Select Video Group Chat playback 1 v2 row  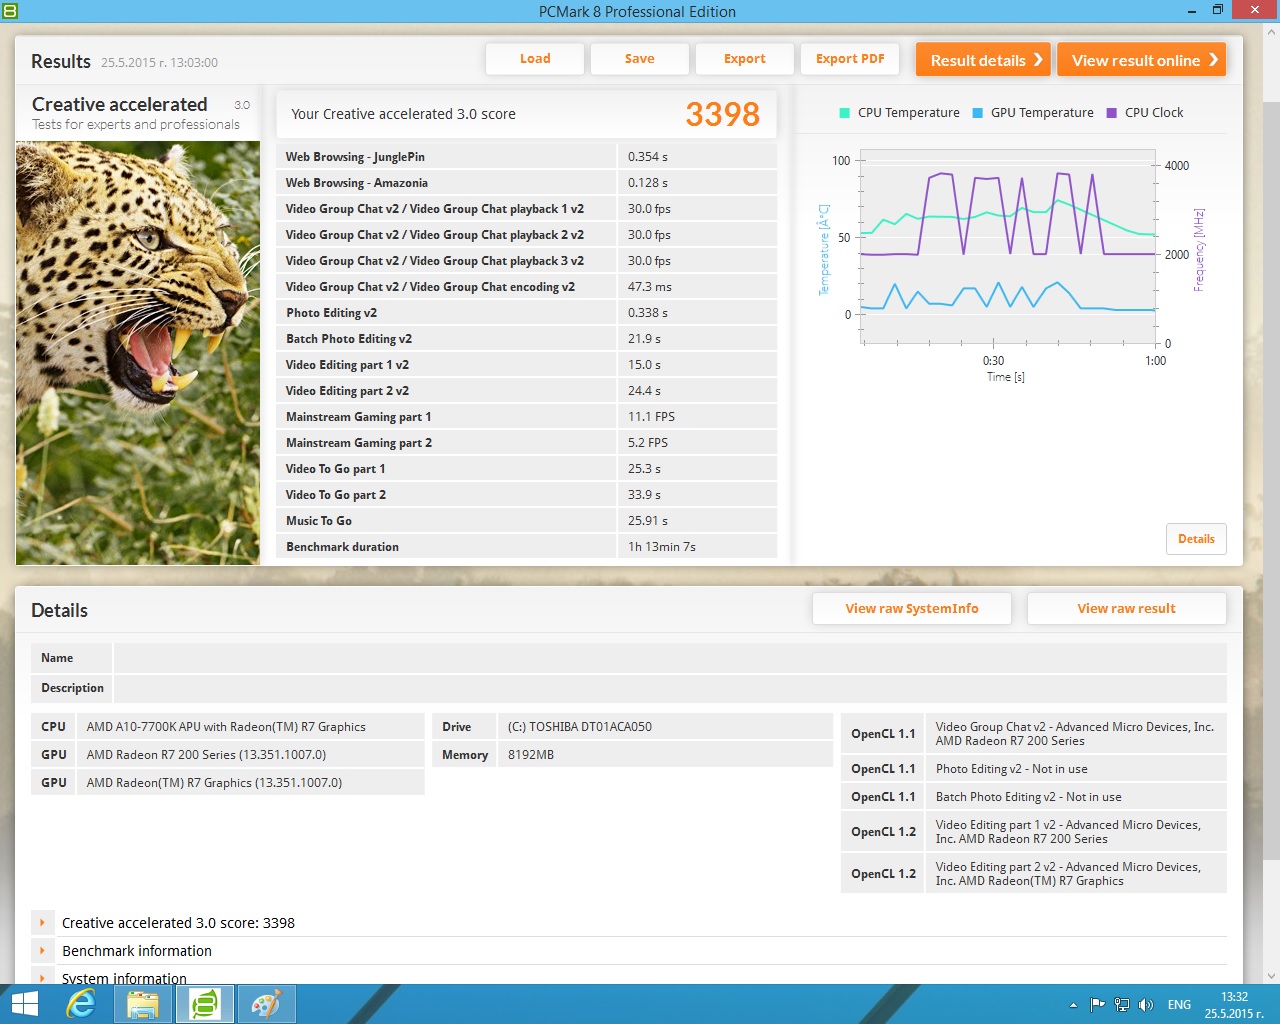click(526, 209)
